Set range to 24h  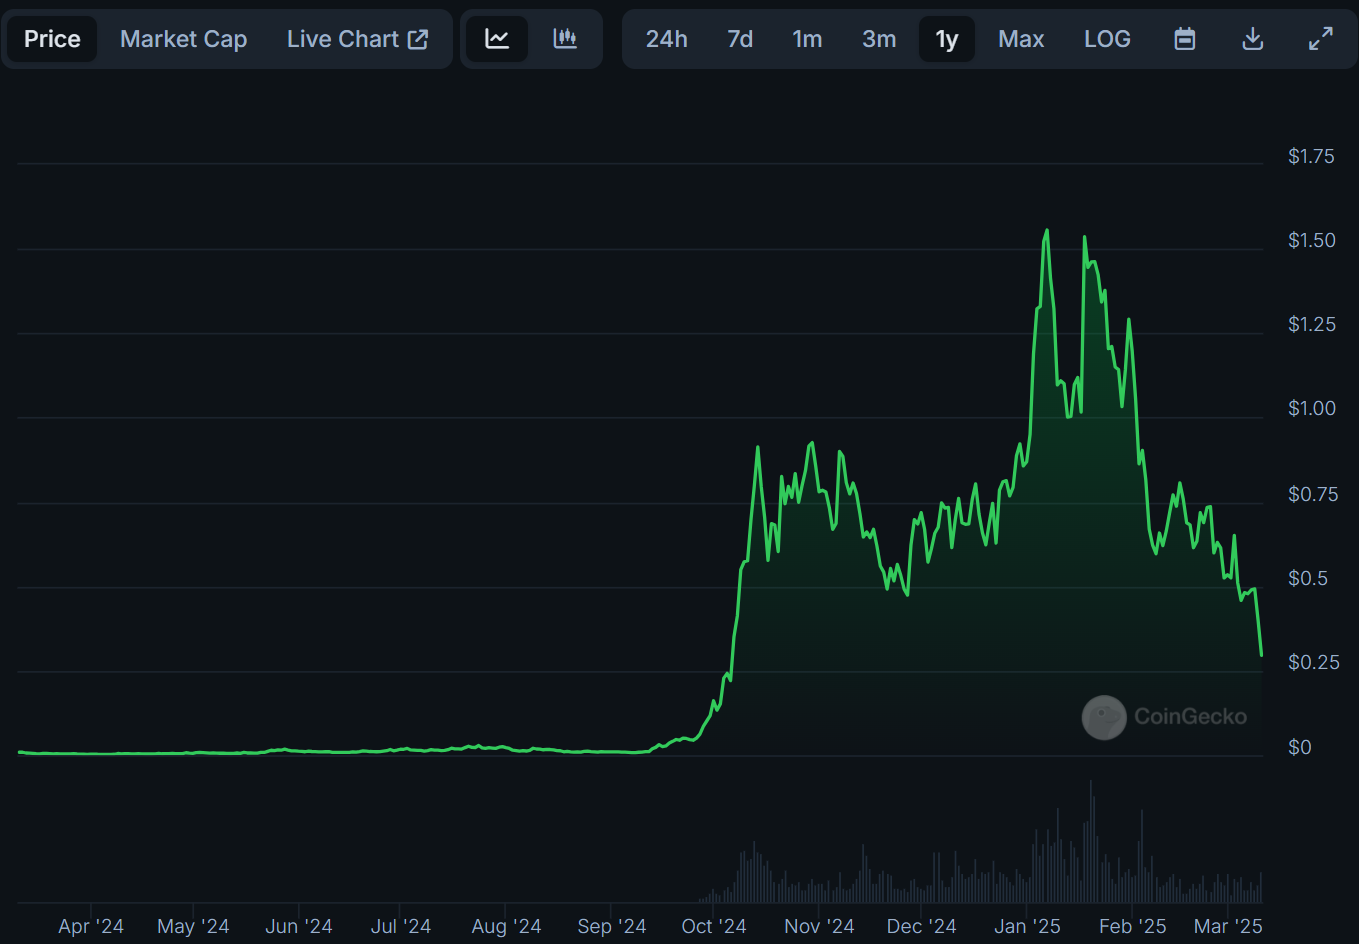666,39
